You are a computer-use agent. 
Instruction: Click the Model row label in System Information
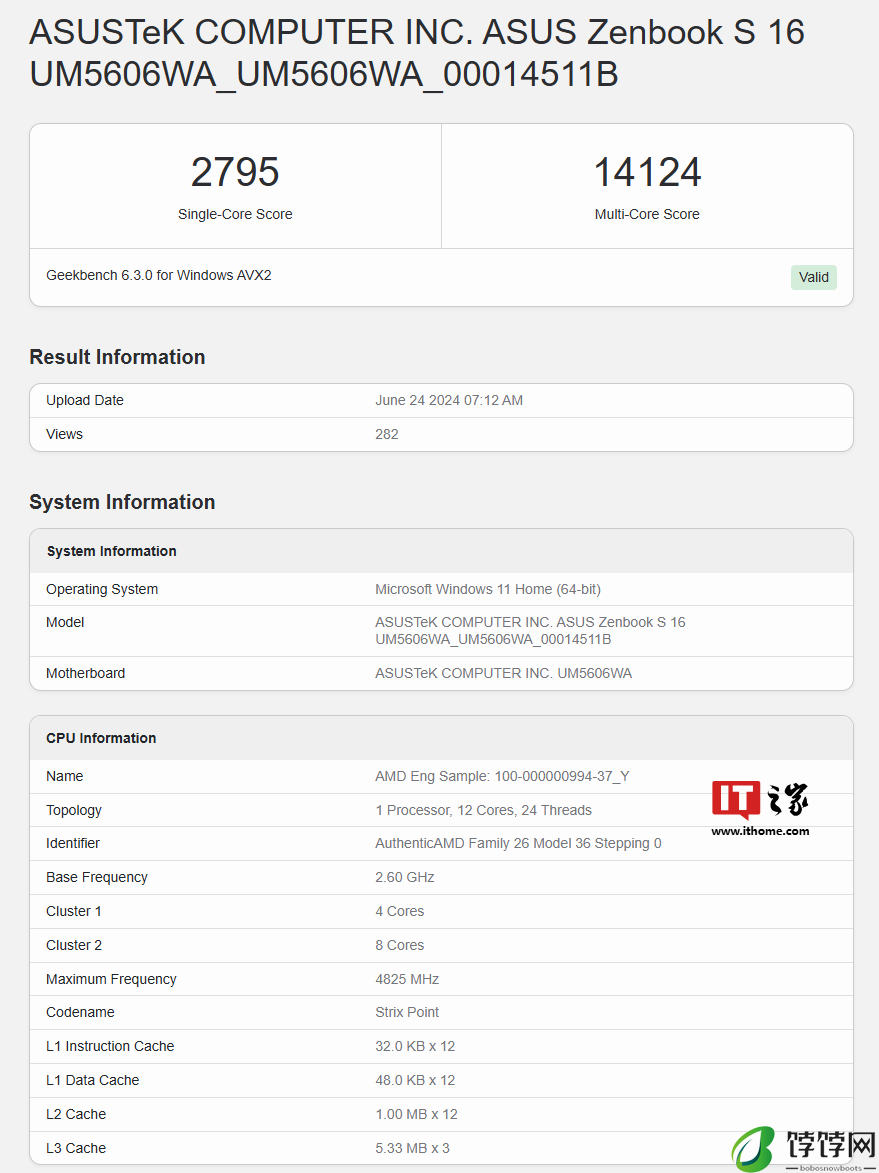point(65,622)
